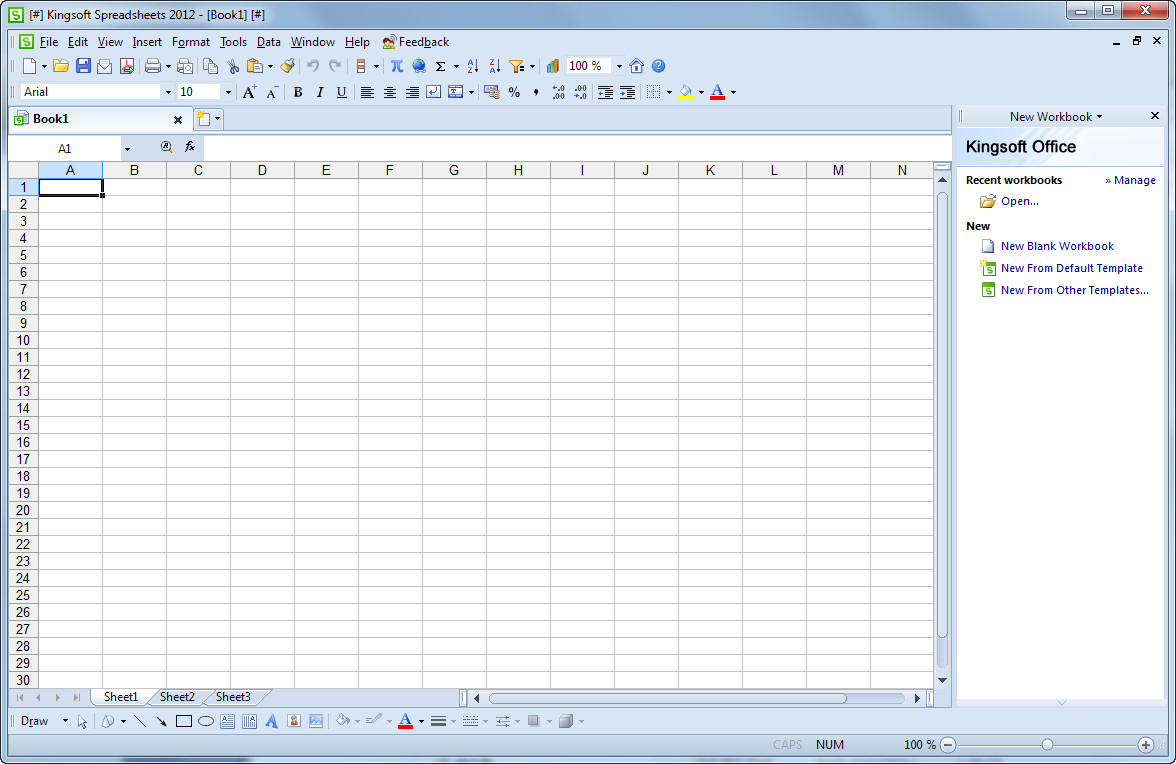The height and width of the screenshot is (764, 1176).
Task: Open Print Preview from the toolbar
Action: coord(184,66)
